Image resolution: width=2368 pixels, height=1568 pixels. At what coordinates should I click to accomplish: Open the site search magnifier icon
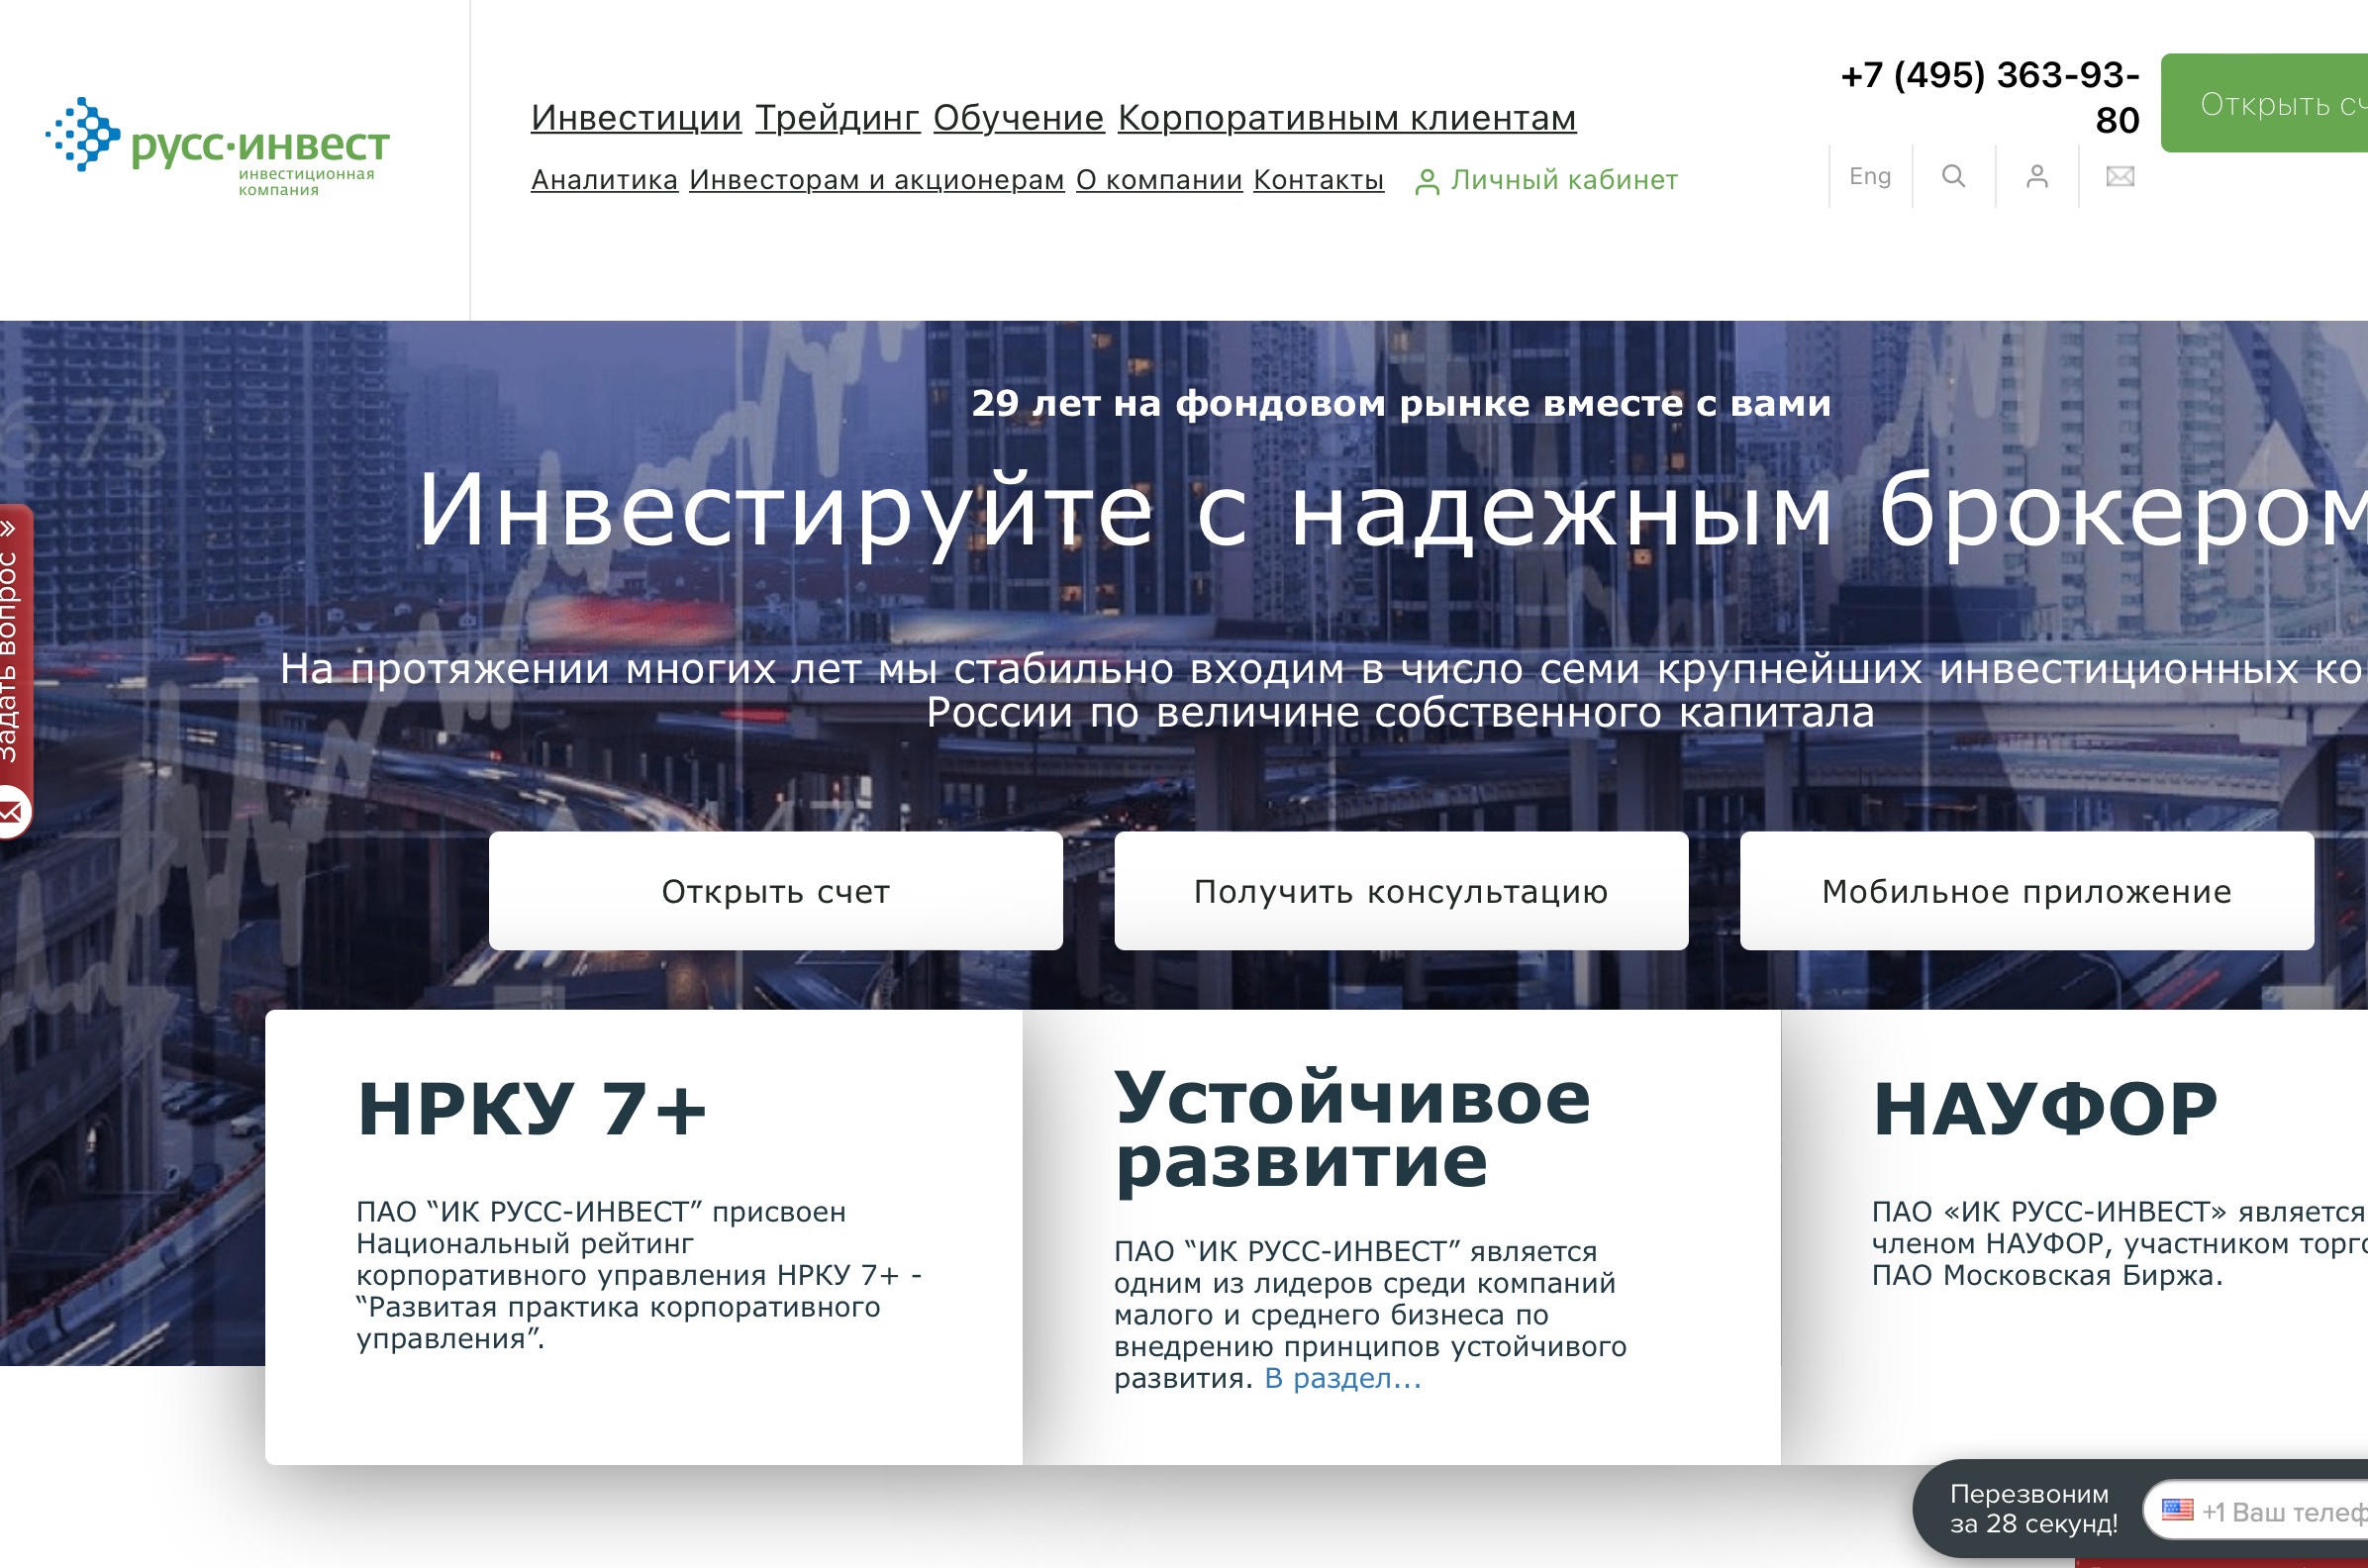(1953, 176)
